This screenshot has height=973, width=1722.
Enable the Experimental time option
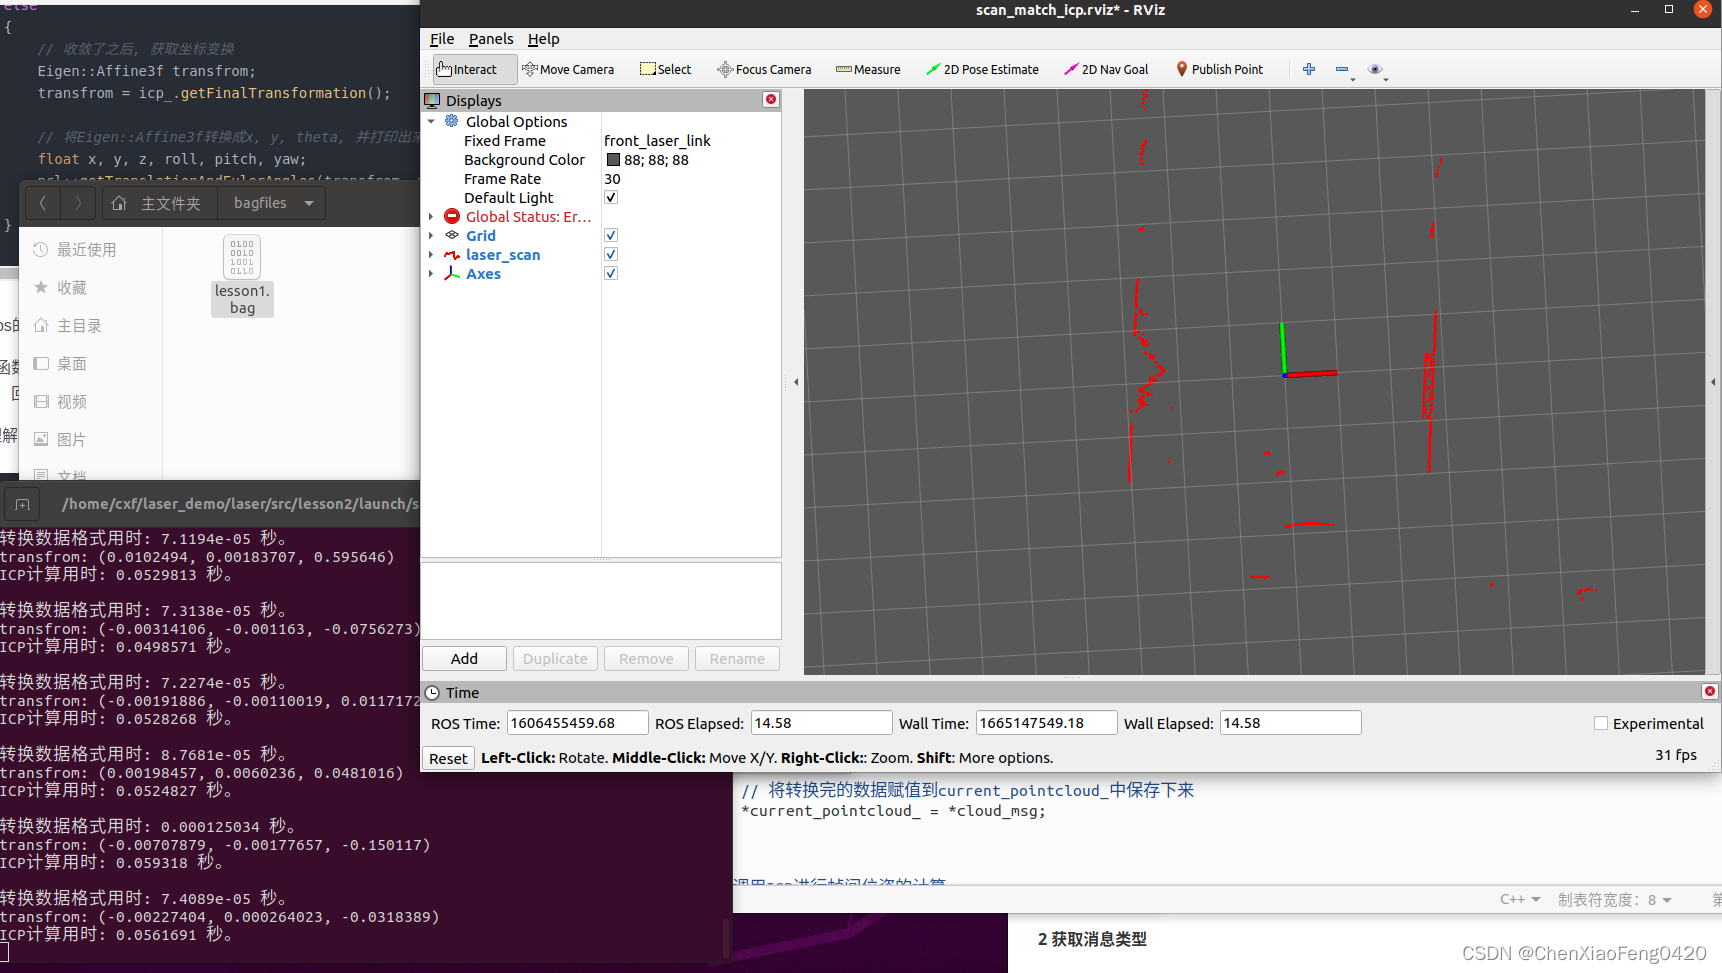(1600, 723)
